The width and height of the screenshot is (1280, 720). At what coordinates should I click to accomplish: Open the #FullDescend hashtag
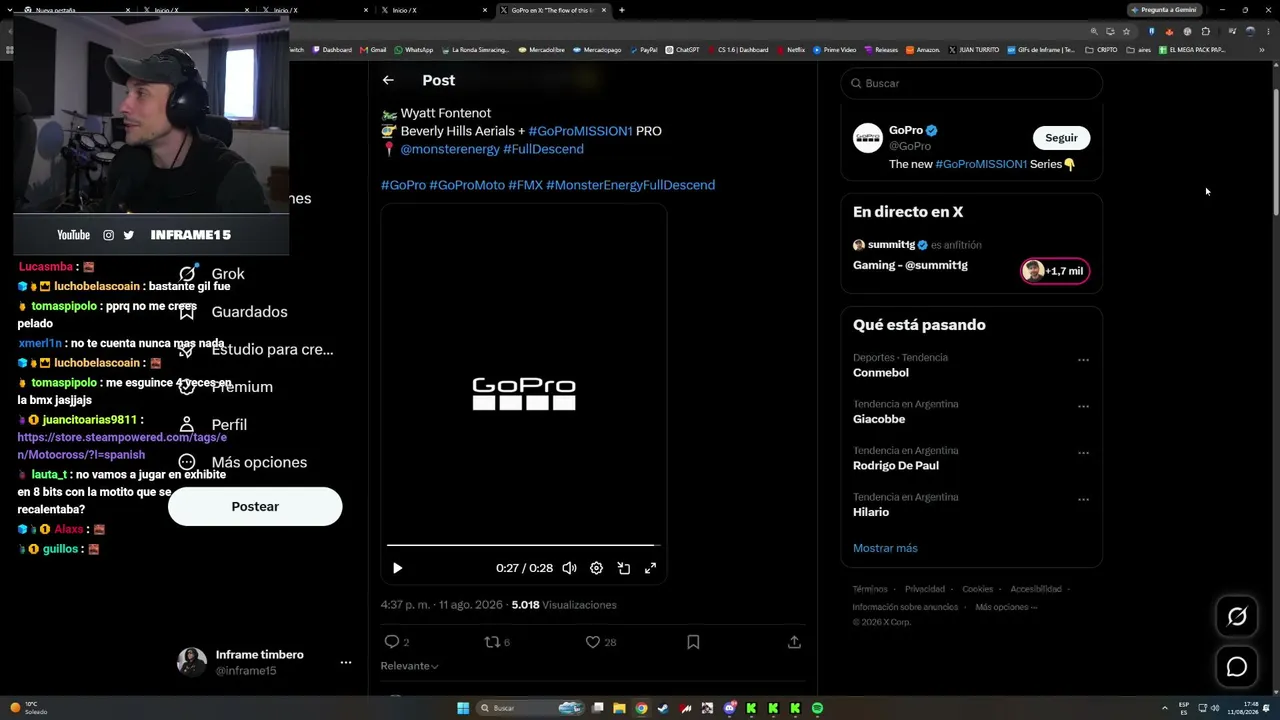543,149
